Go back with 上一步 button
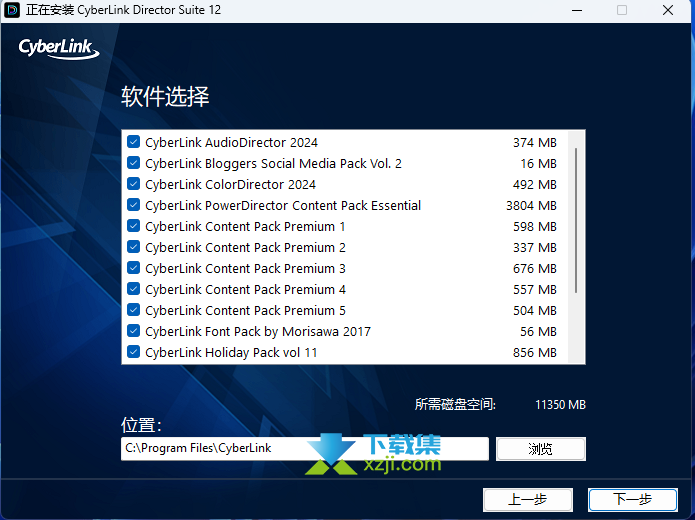The width and height of the screenshot is (695, 520). click(x=528, y=500)
